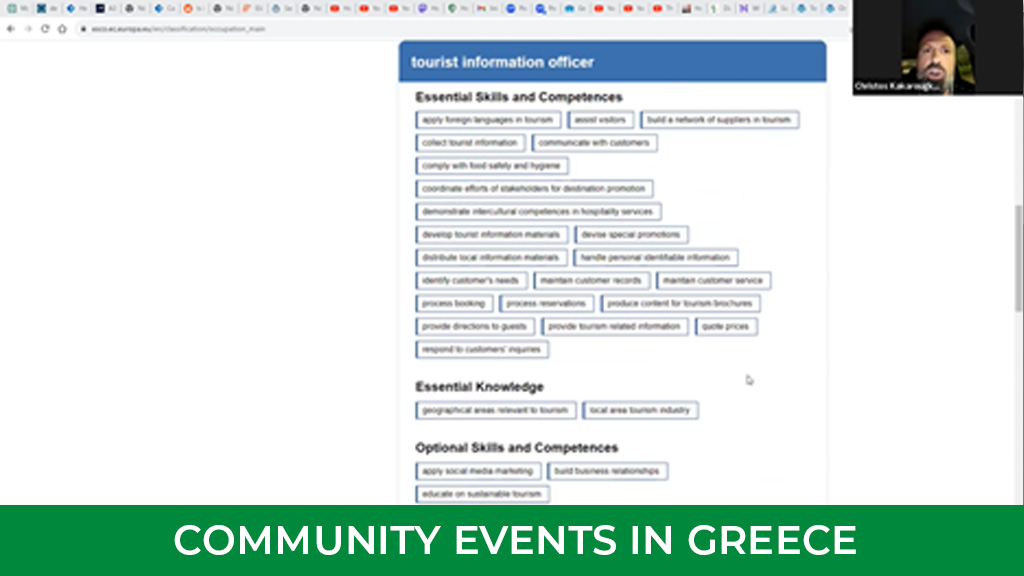Open the 'apply foreign languages in tourism' skill
This screenshot has height=576, width=1024.
point(489,119)
